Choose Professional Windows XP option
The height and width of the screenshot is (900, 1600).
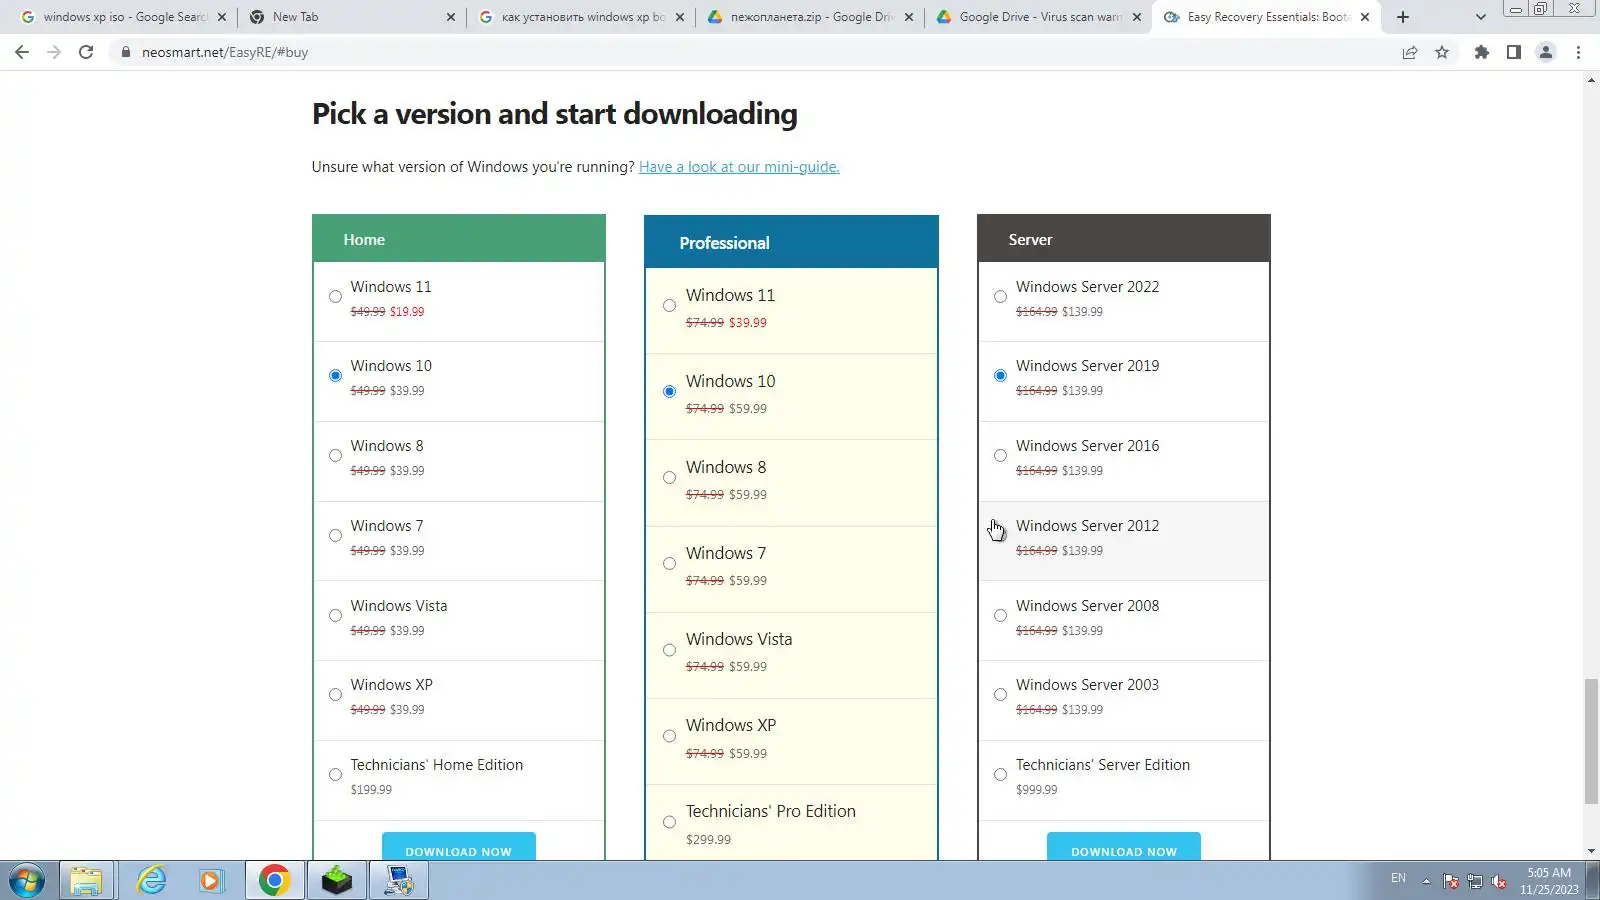point(669,736)
